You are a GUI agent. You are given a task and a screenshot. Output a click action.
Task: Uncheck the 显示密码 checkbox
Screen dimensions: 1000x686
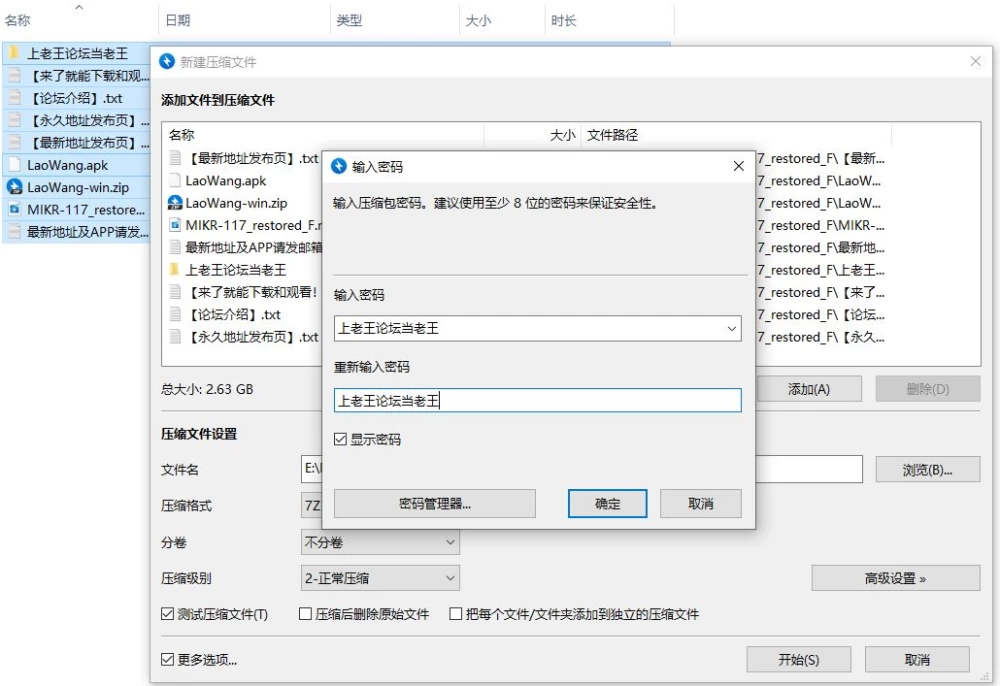[x=341, y=439]
